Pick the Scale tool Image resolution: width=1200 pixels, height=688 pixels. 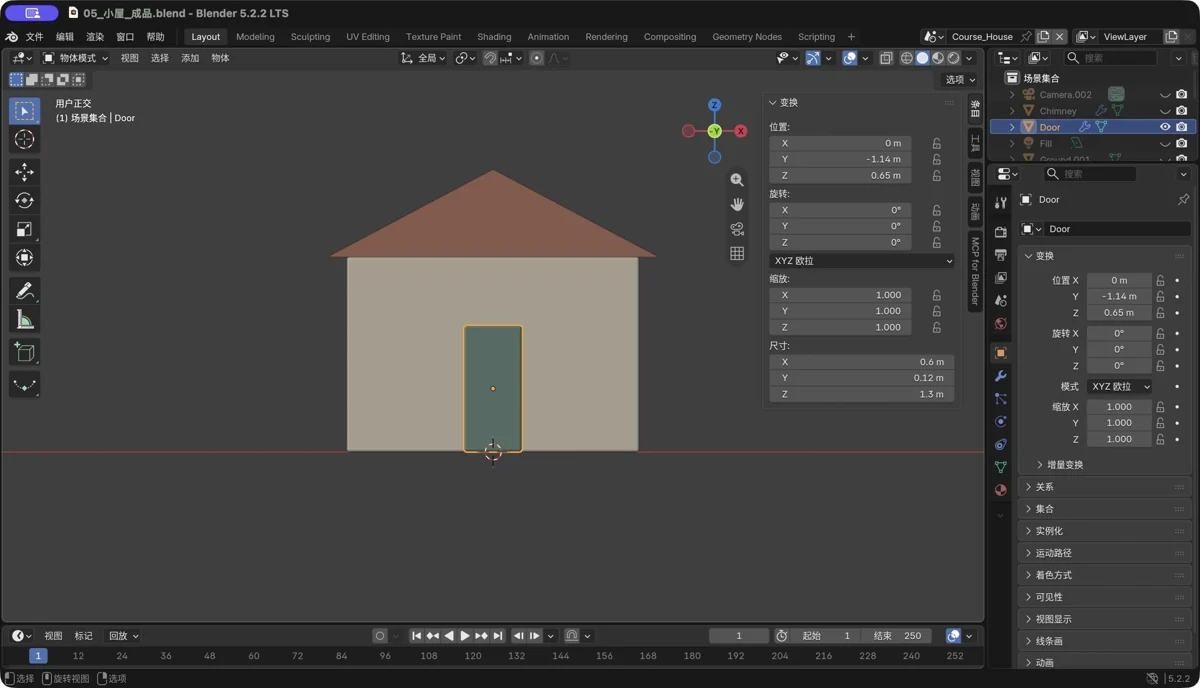tap(24, 229)
